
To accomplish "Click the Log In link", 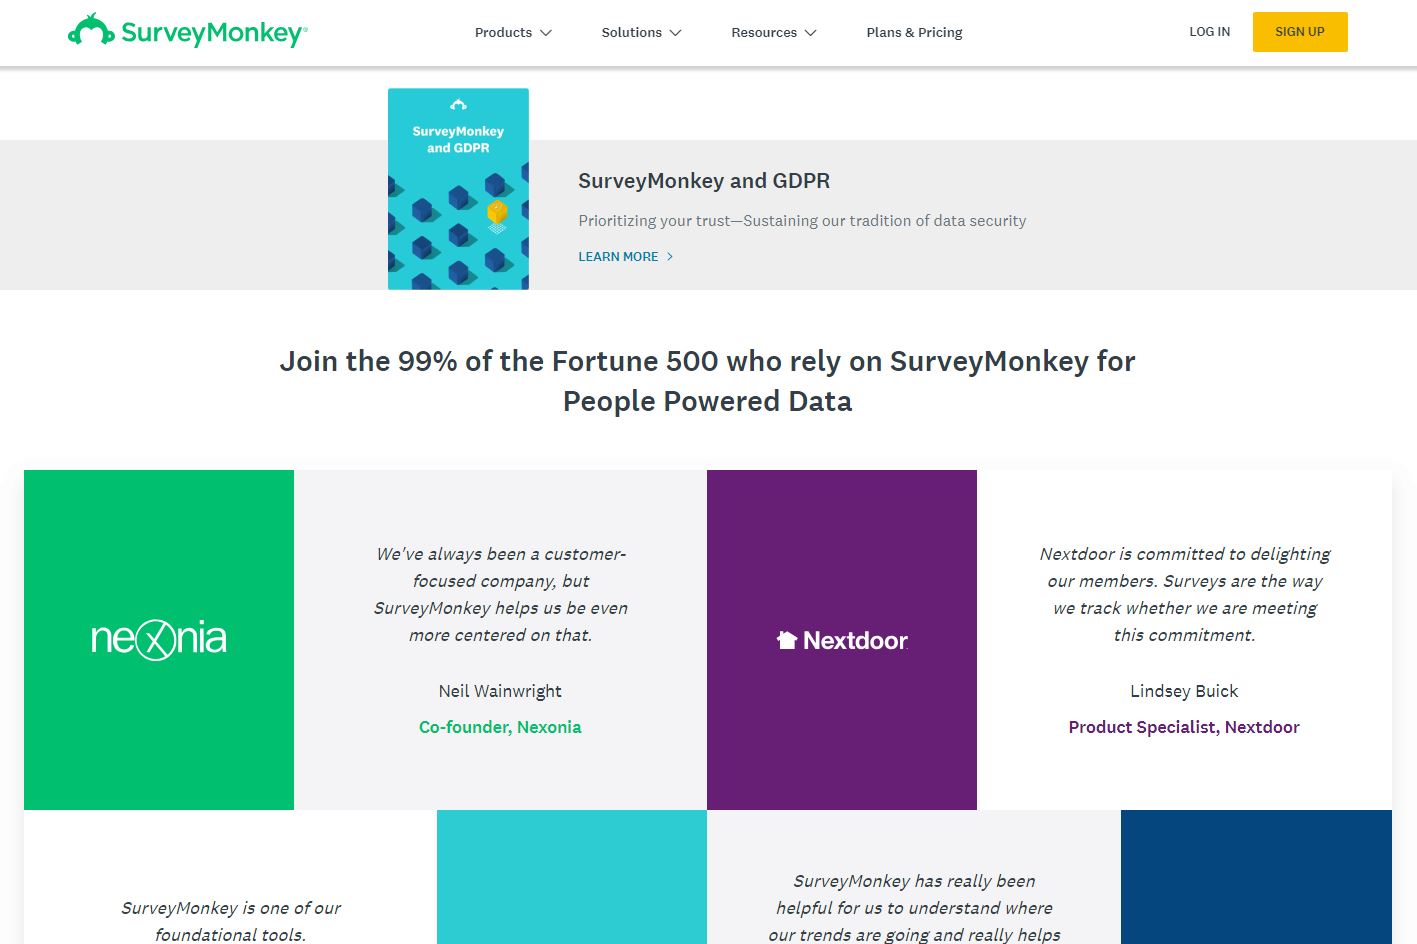I will (x=1209, y=32).
